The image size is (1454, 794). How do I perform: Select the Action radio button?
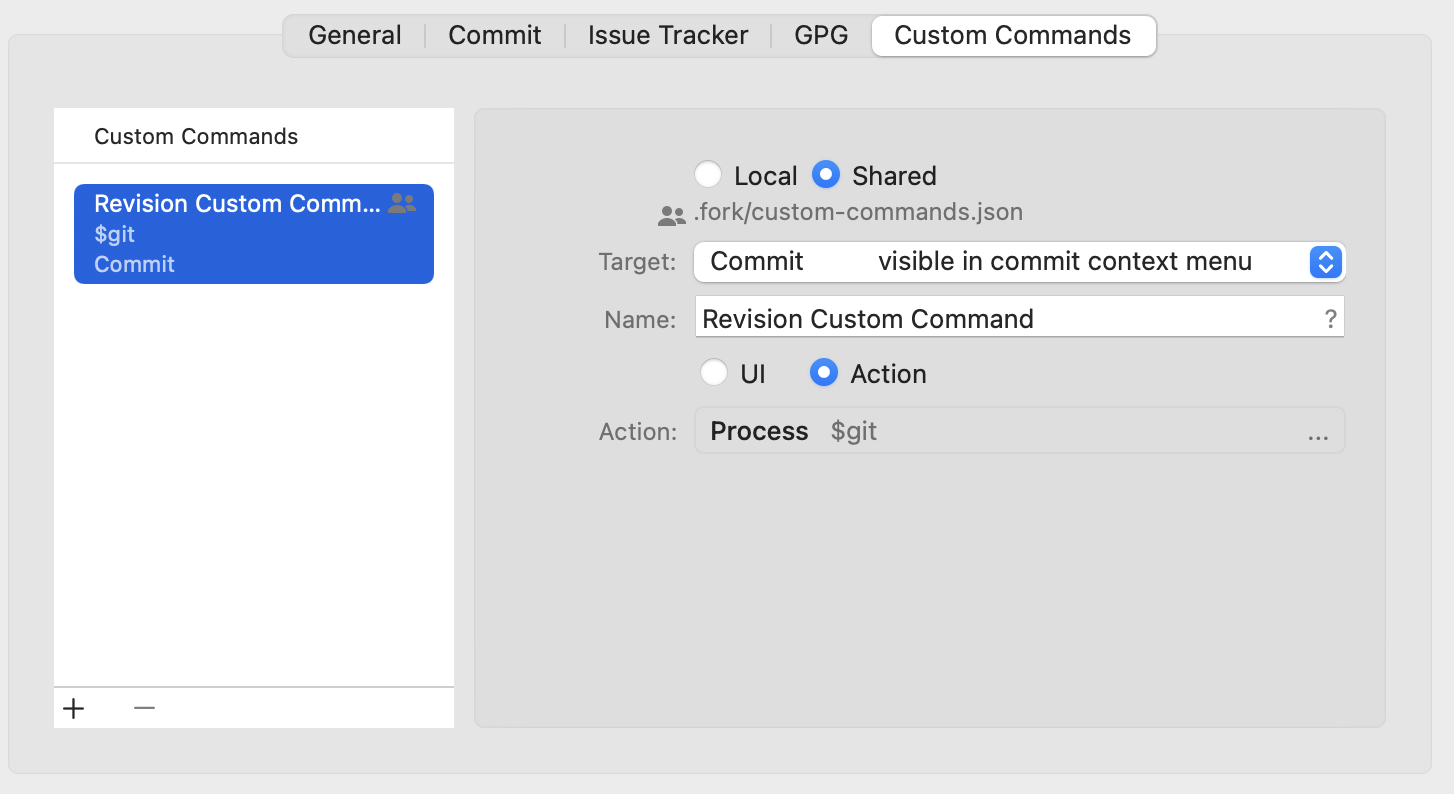point(823,372)
